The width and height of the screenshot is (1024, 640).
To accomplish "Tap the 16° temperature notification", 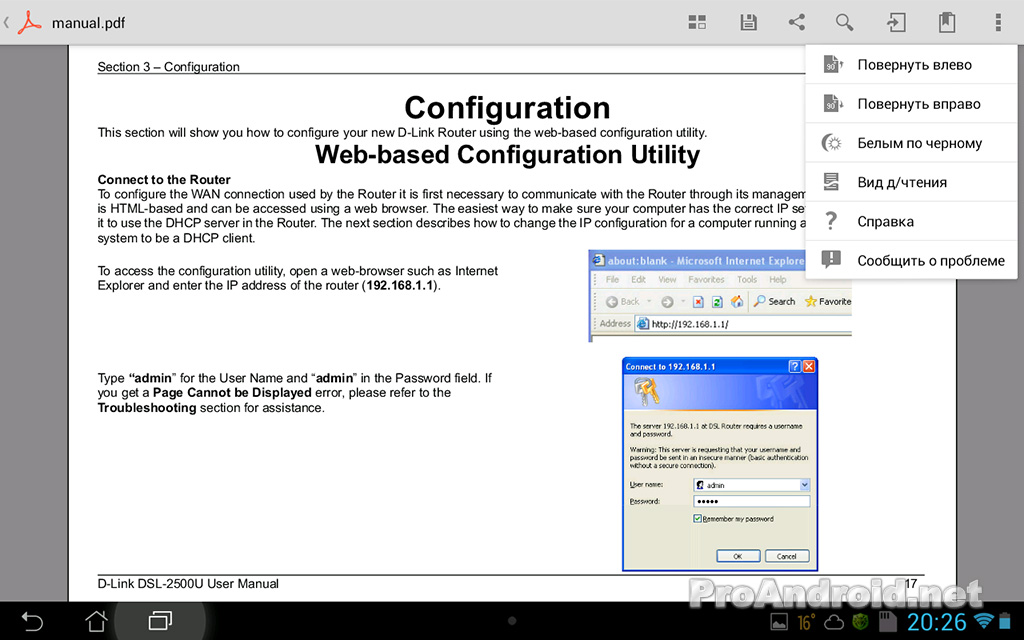I will point(806,622).
